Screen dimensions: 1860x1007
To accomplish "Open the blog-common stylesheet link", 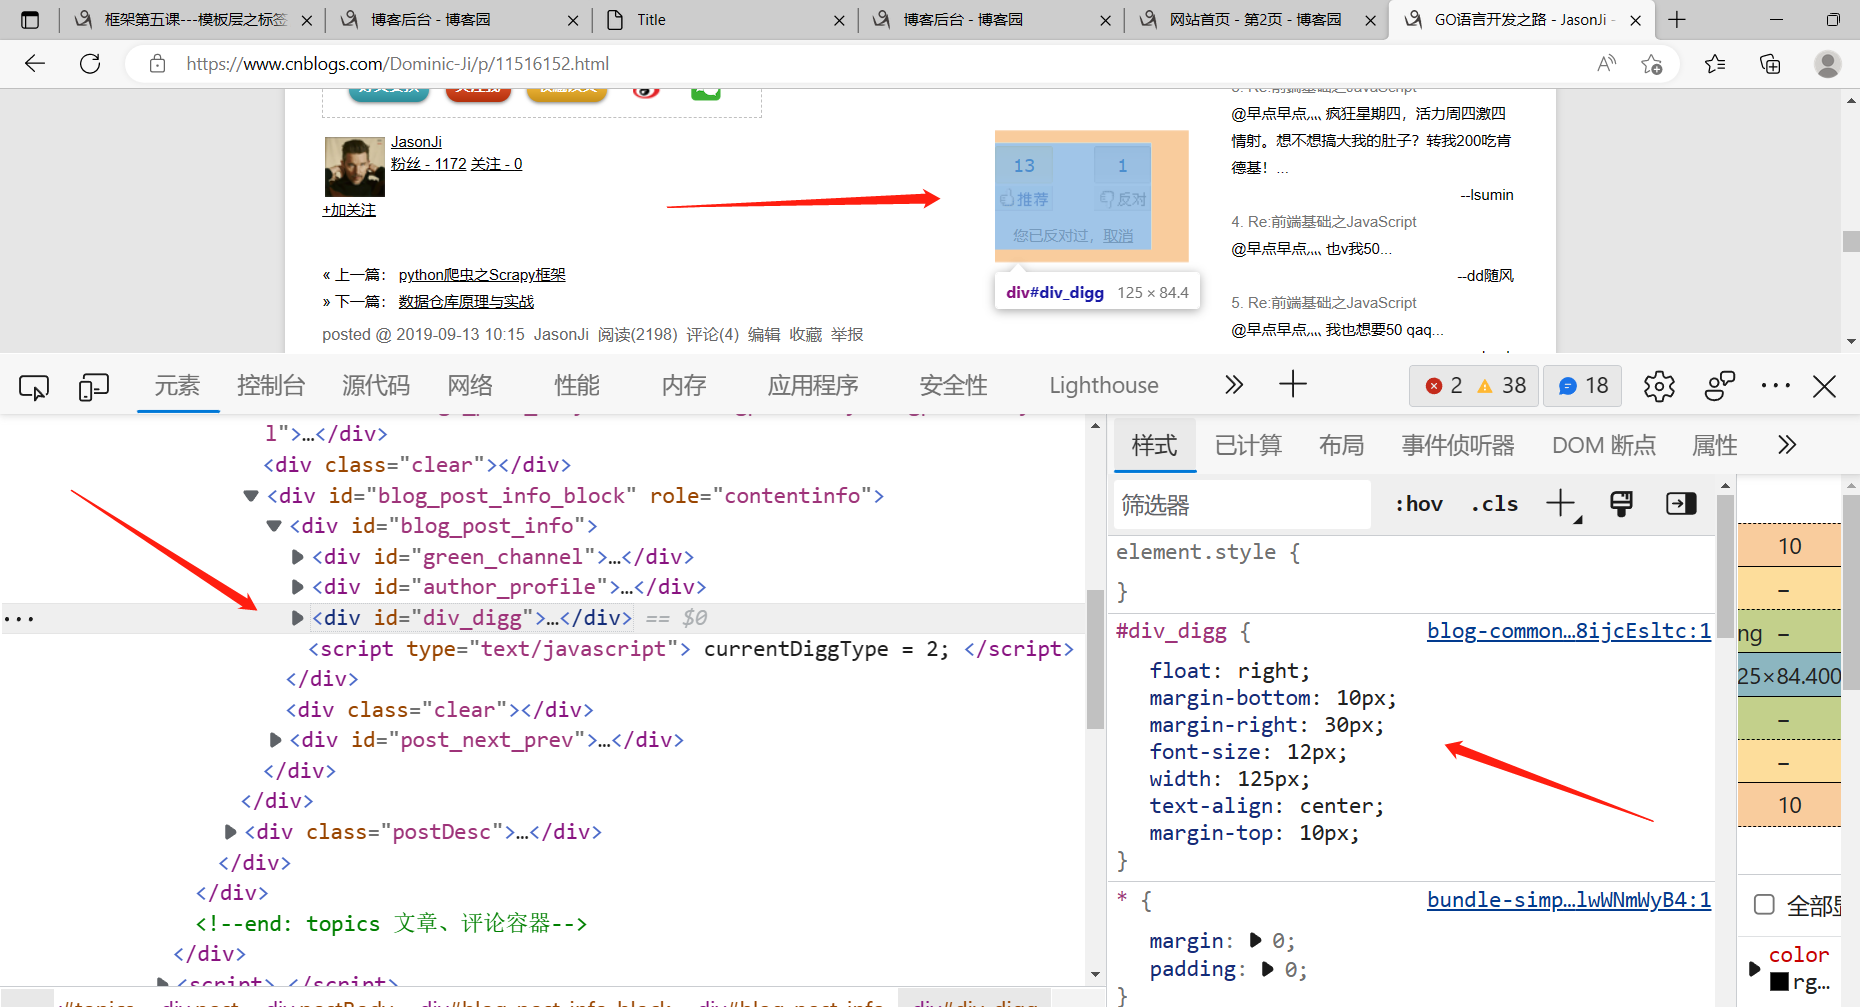I will coord(1569,631).
